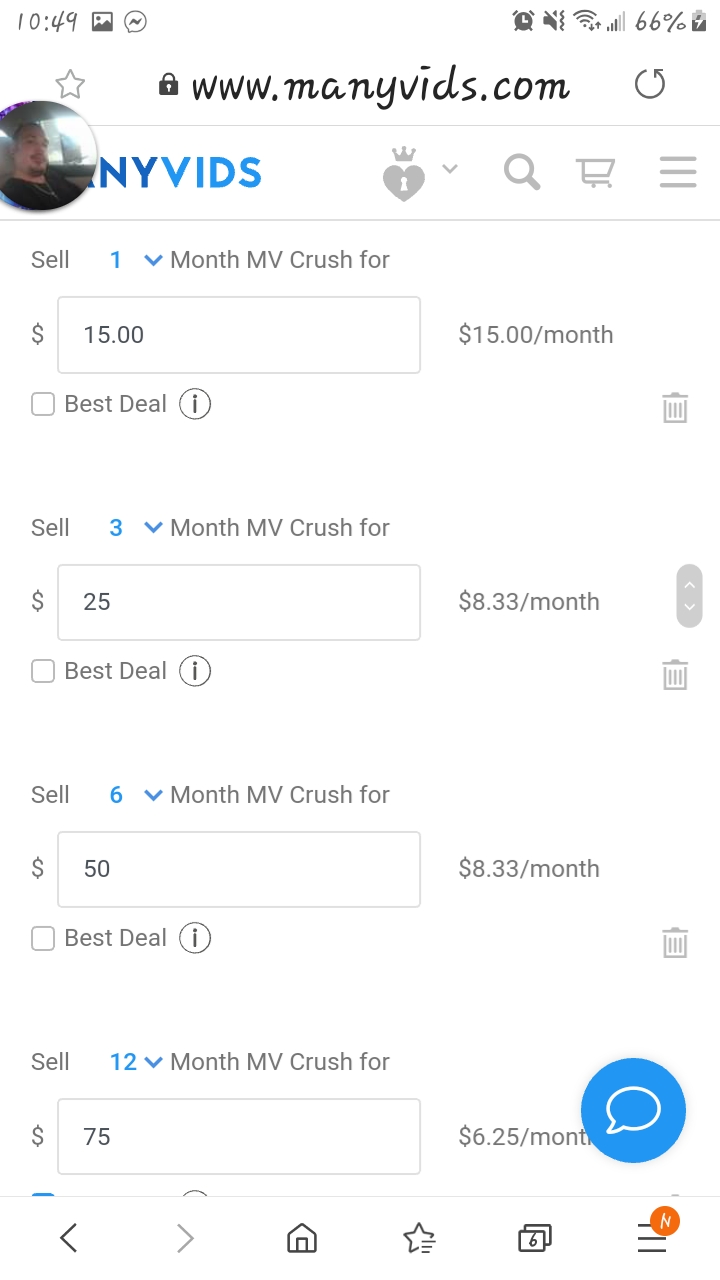Enable Best Deal for the 3 Month plan
The height and width of the screenshot is (1280, 720).
pyautogui.click(x=43, y=671)
